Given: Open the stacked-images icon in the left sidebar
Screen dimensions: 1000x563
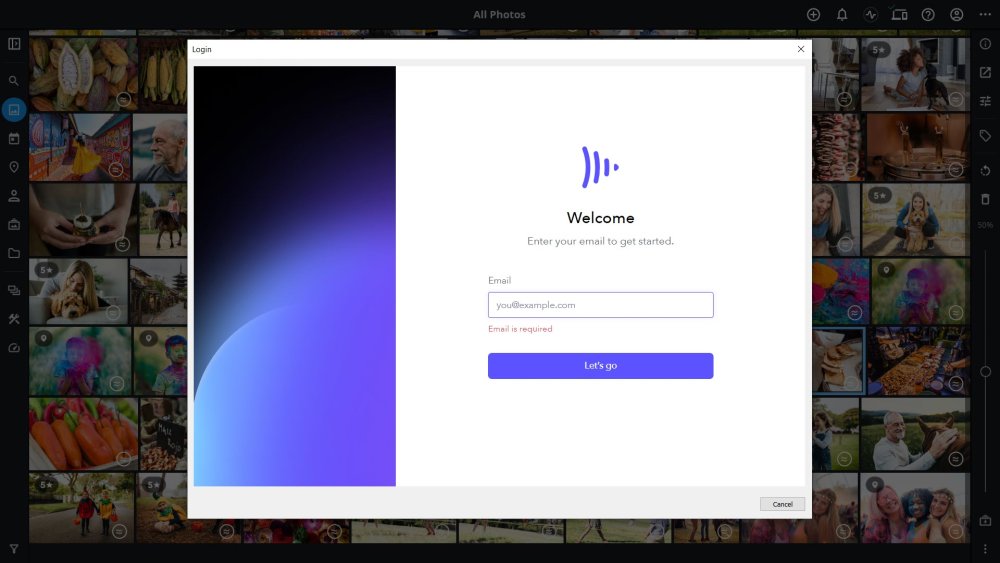Looking at the screenshot, I should (x=14, y=290).
